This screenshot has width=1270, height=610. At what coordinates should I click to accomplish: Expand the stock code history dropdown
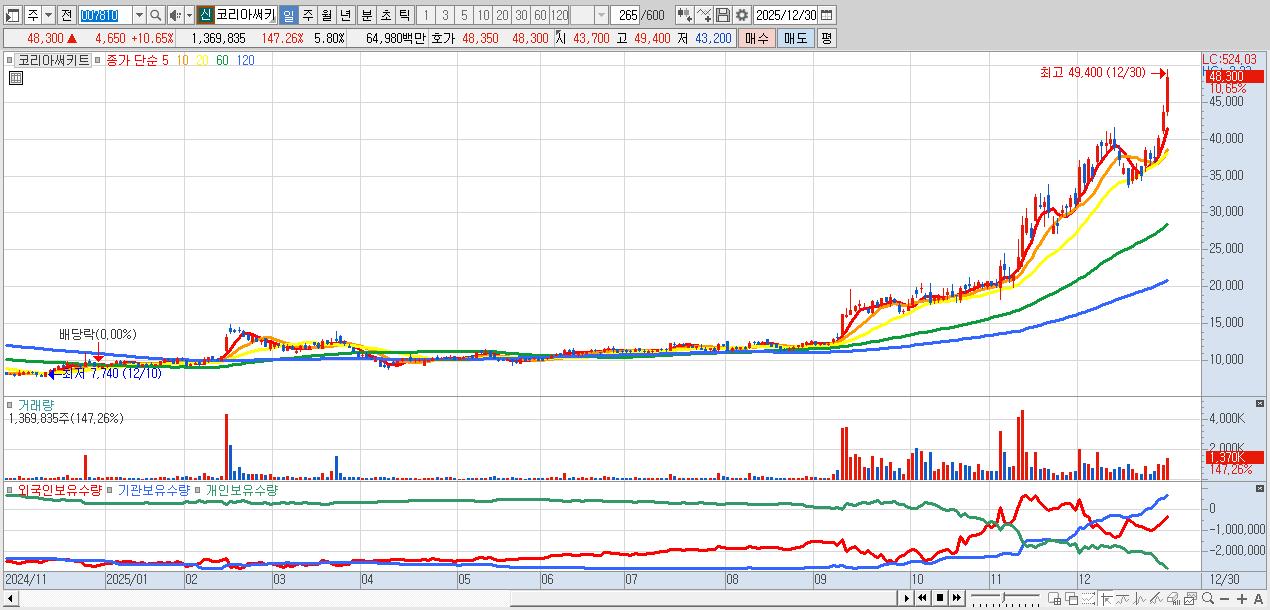(x=139, y=15)
